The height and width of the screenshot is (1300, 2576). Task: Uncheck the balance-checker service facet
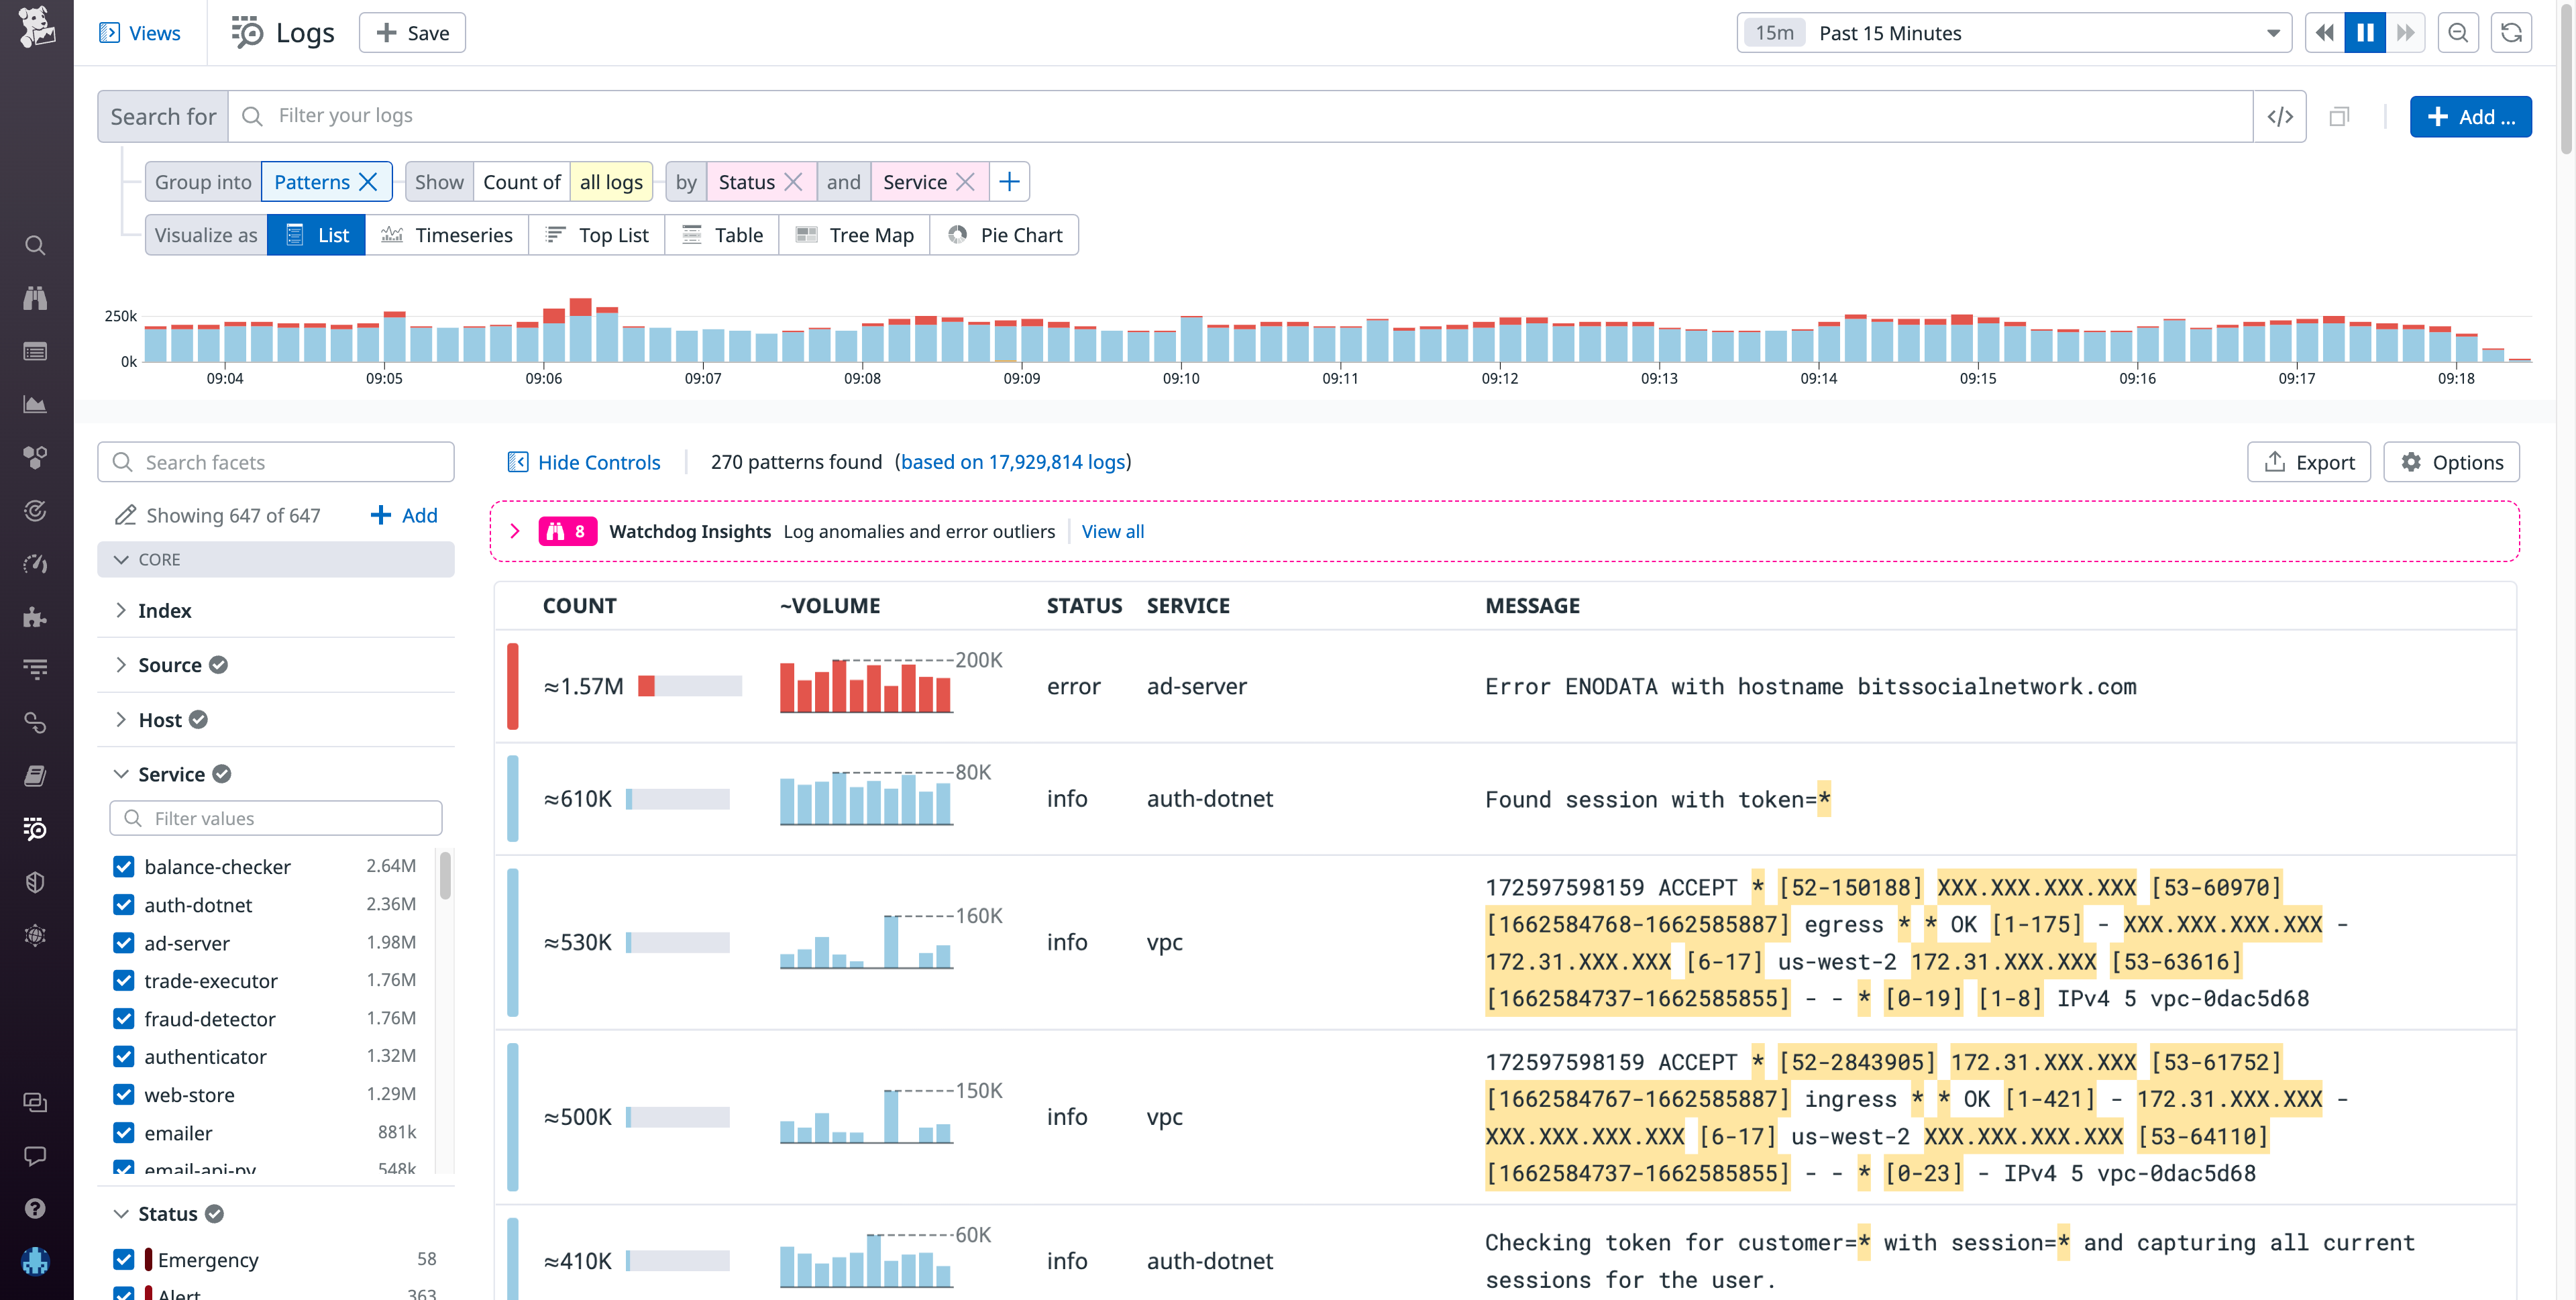(124, 866)
